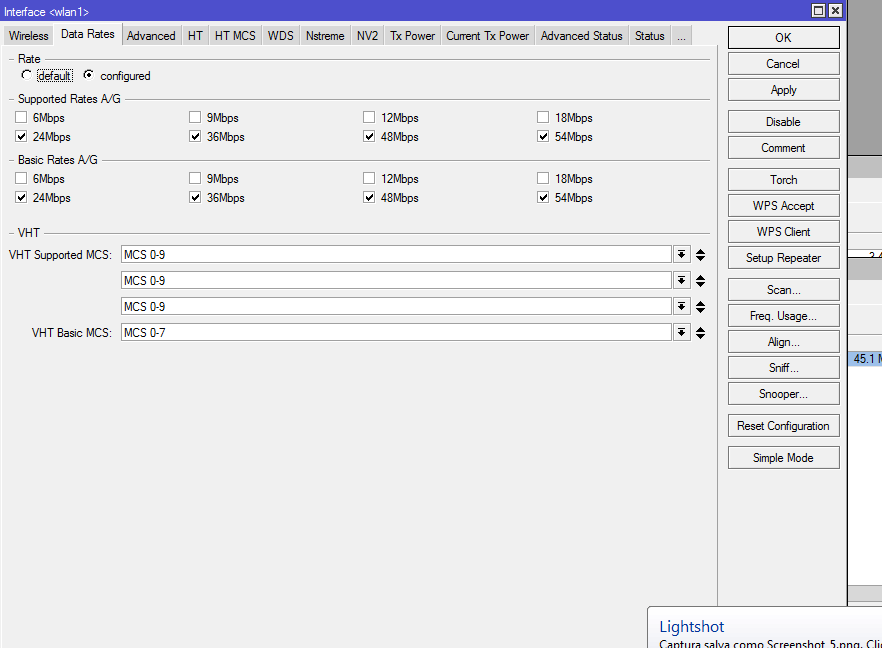
Task: Click the VHT Basic MCS 0-7 field
Action: pos(396,332)
